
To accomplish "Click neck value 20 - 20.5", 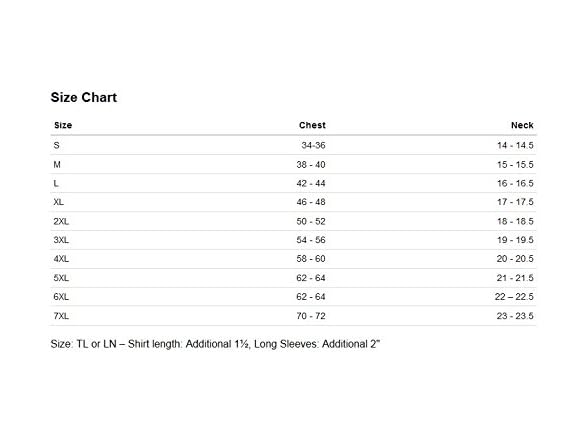I will click(x=515, y=259).
